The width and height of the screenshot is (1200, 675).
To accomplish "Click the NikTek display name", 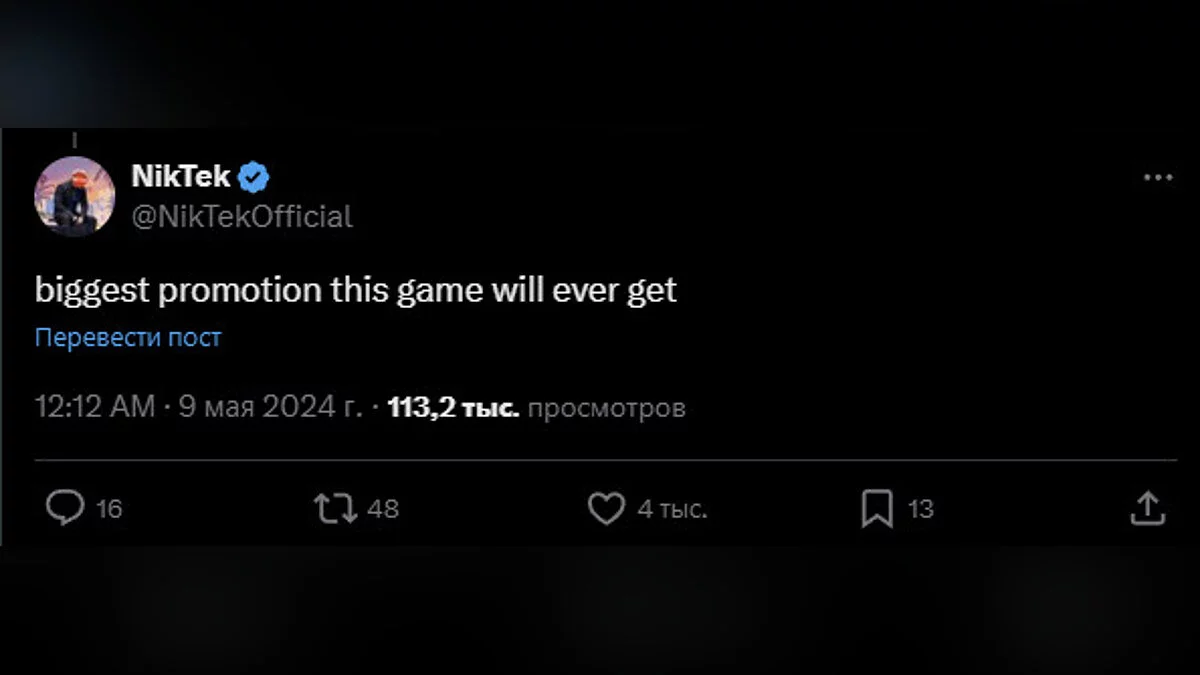I will click(181, 177).
